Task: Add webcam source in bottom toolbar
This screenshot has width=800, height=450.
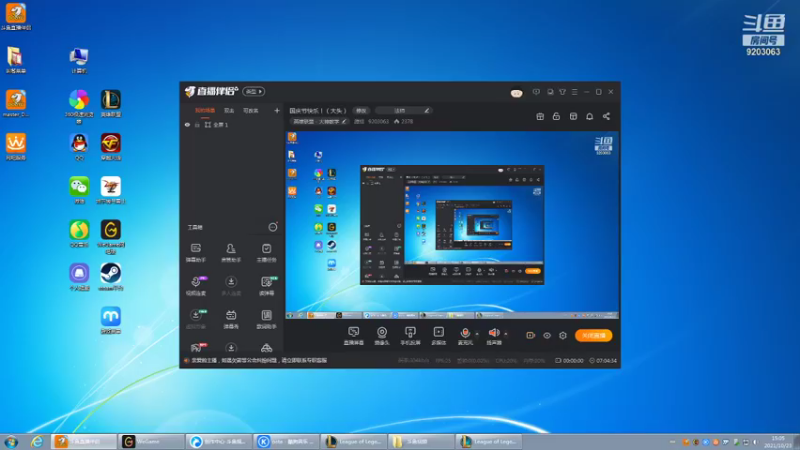Action: point(382,335)
